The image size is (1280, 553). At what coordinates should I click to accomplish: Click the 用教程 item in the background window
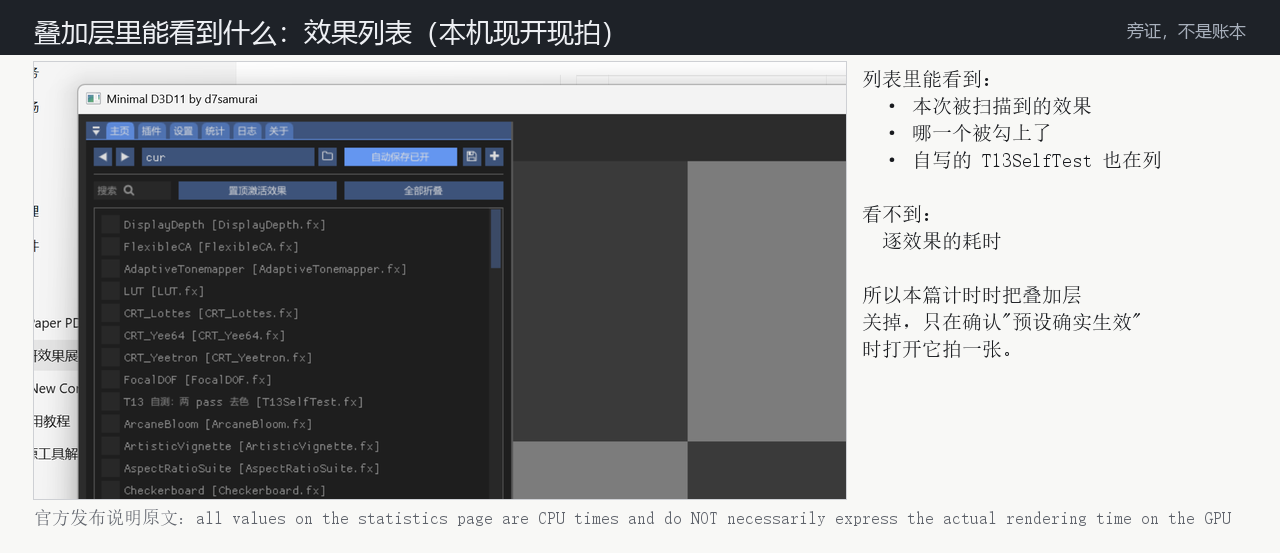(52, 421)
